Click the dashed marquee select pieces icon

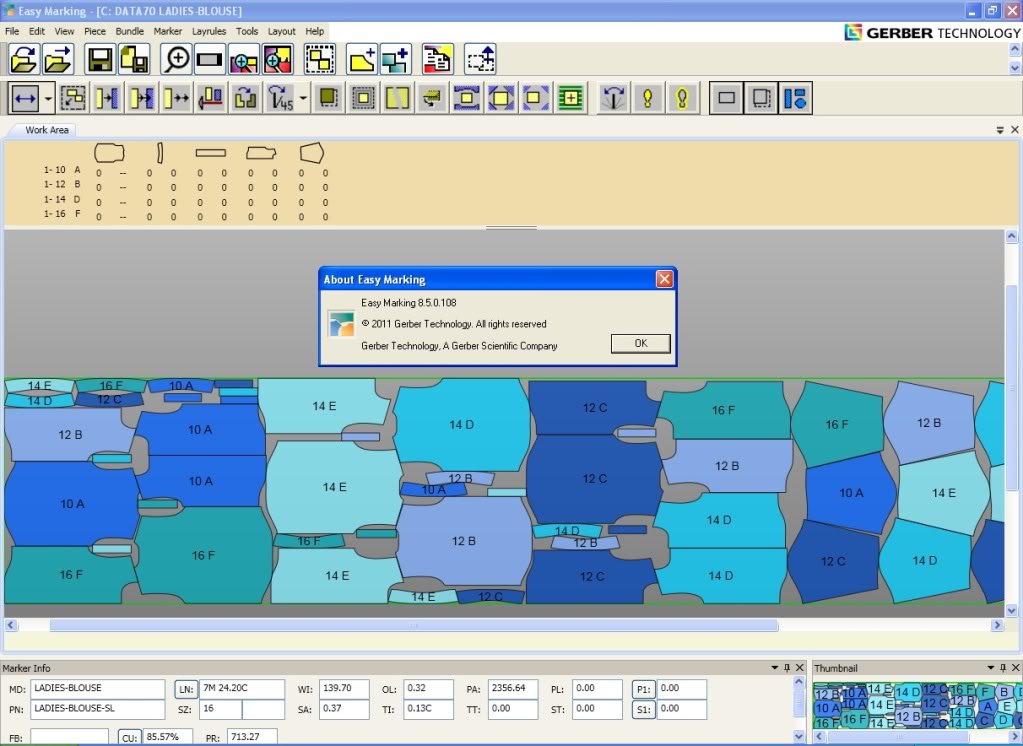320,59
